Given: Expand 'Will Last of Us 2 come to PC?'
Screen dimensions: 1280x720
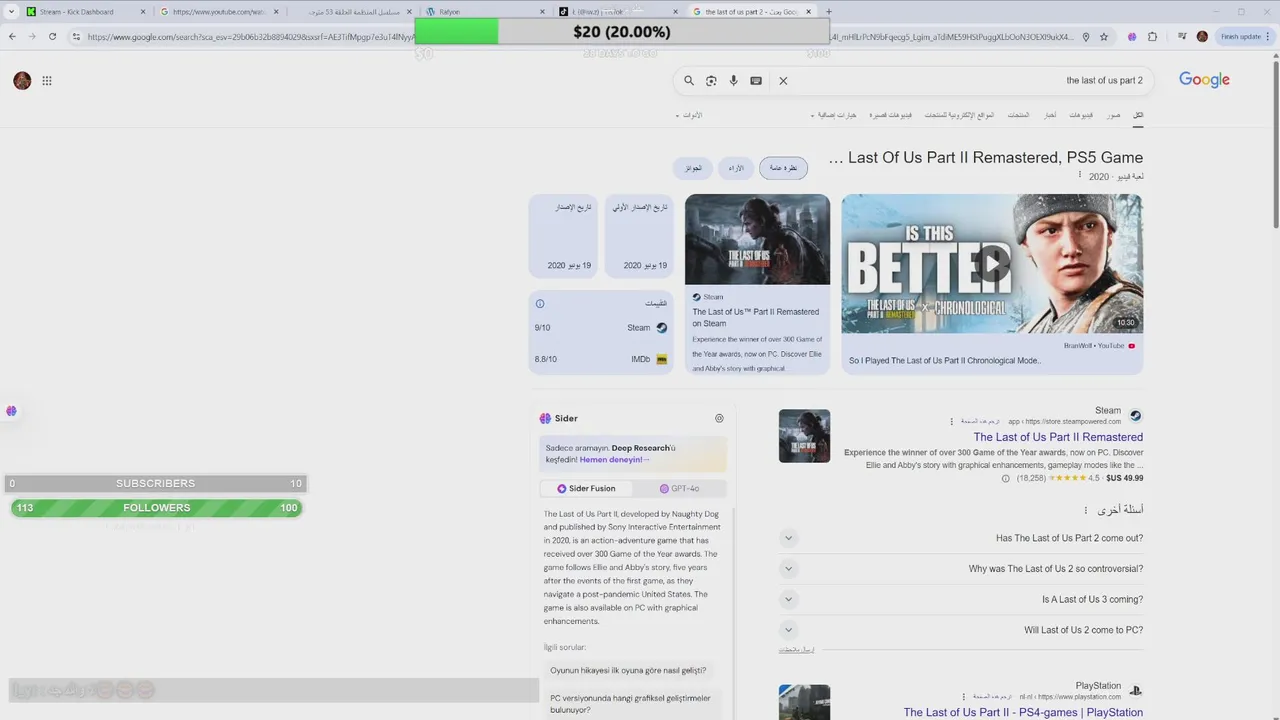Looking at the screenshot, I should (x=961, y=630).
